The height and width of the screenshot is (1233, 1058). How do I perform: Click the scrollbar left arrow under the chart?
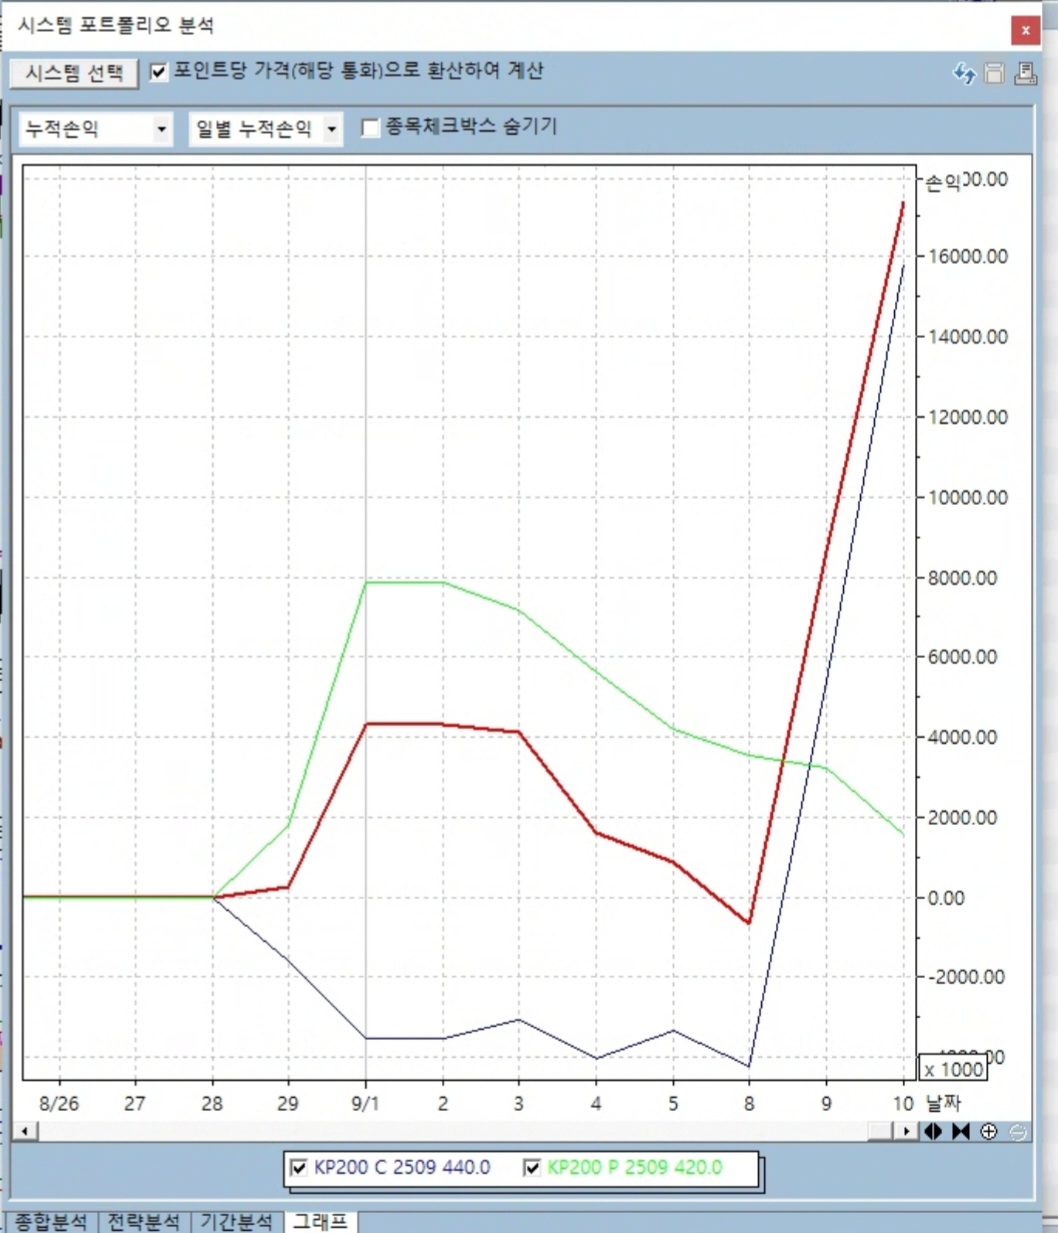25,1131
